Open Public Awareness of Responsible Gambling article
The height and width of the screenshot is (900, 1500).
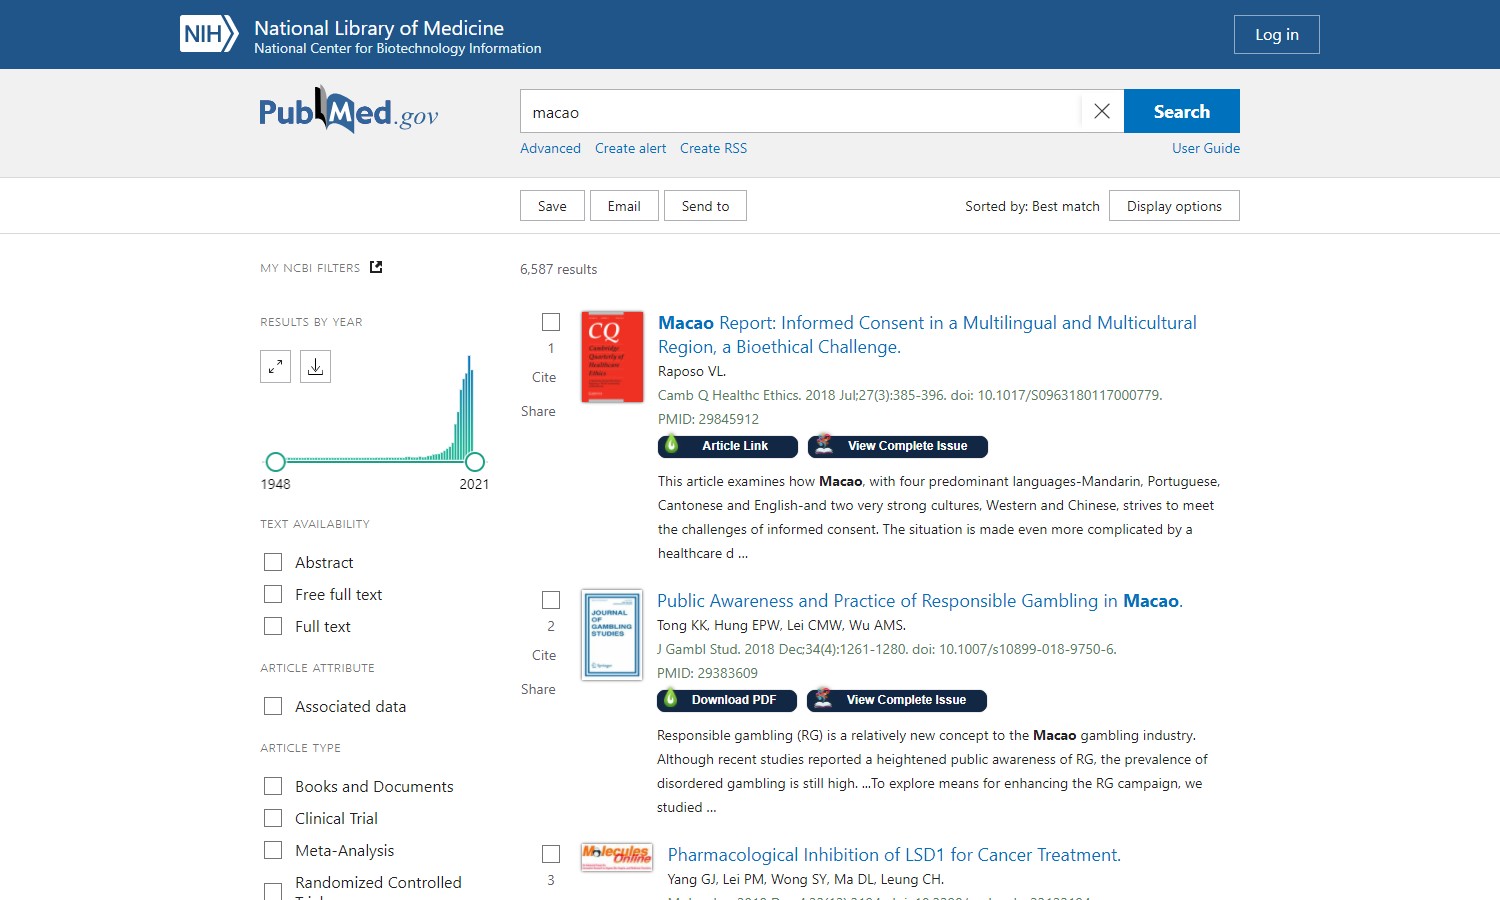(919, 601)
